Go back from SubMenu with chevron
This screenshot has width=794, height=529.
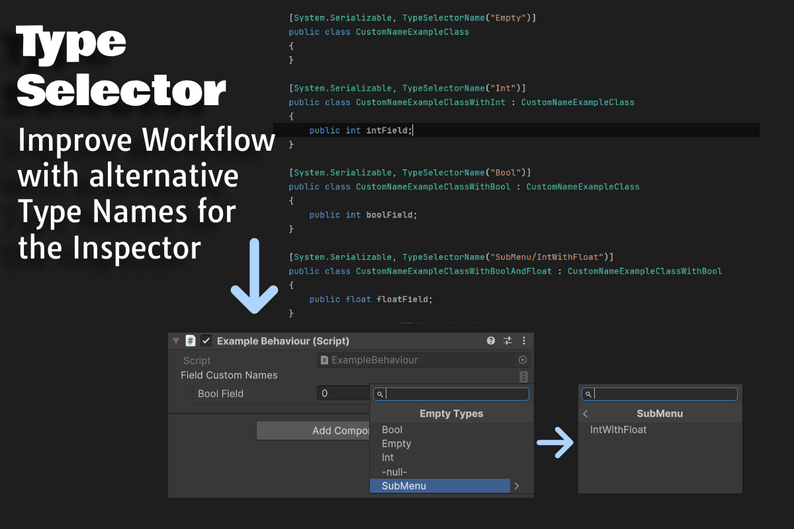click(586, 414)
